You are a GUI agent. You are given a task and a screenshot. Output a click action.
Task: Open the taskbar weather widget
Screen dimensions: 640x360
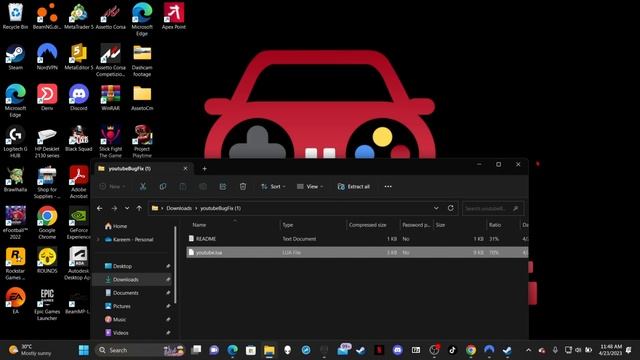tap(31, 350)
